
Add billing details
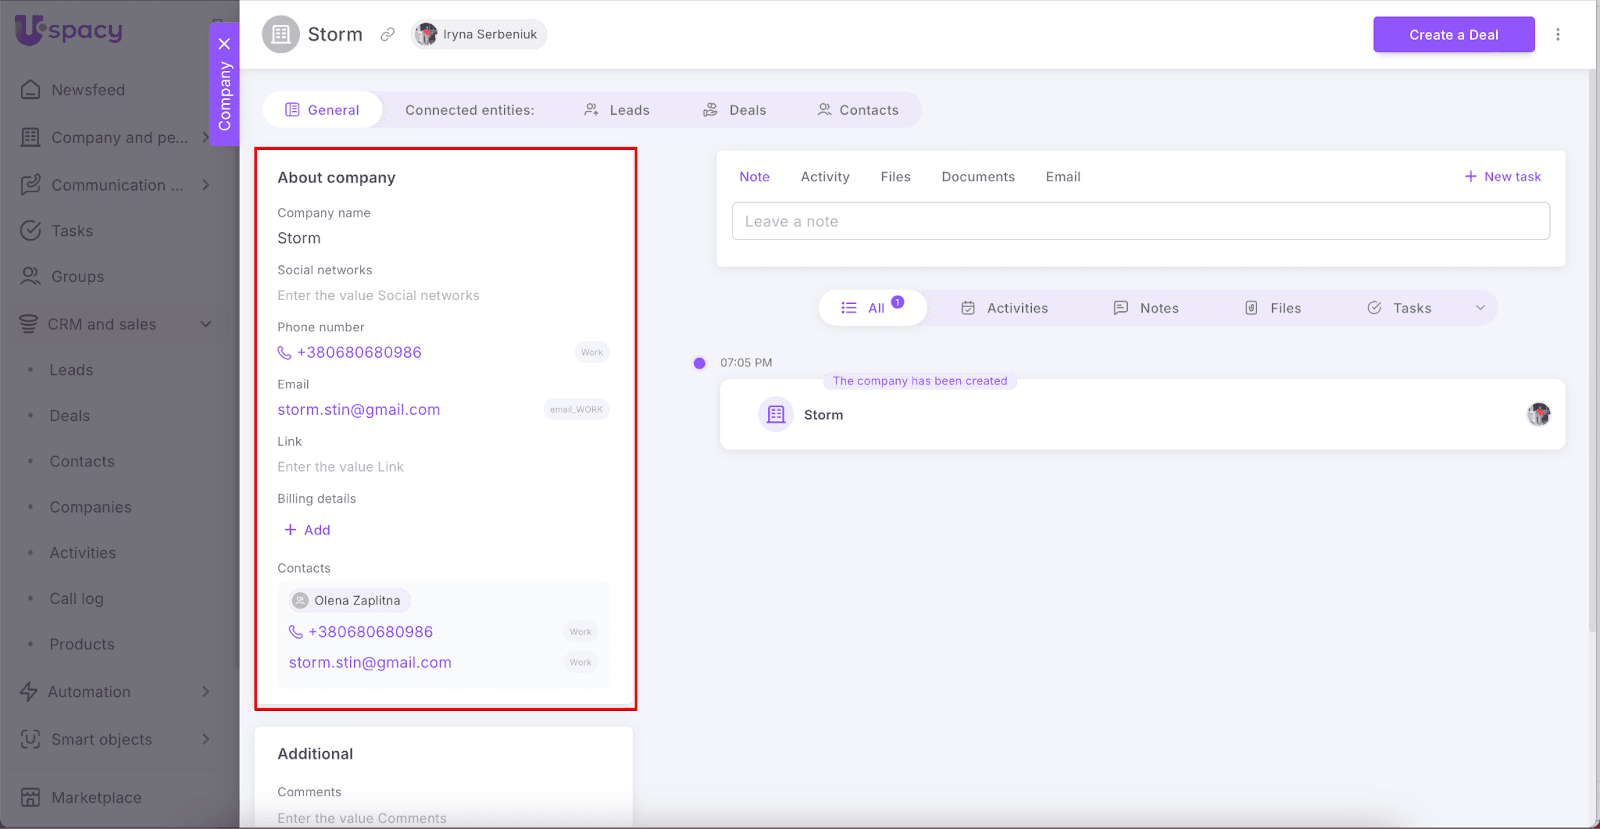307,530
